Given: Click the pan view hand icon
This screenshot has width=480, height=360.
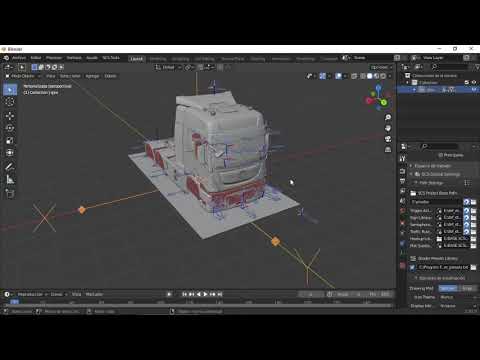Looking at the screenshot, I should [388, 128].
